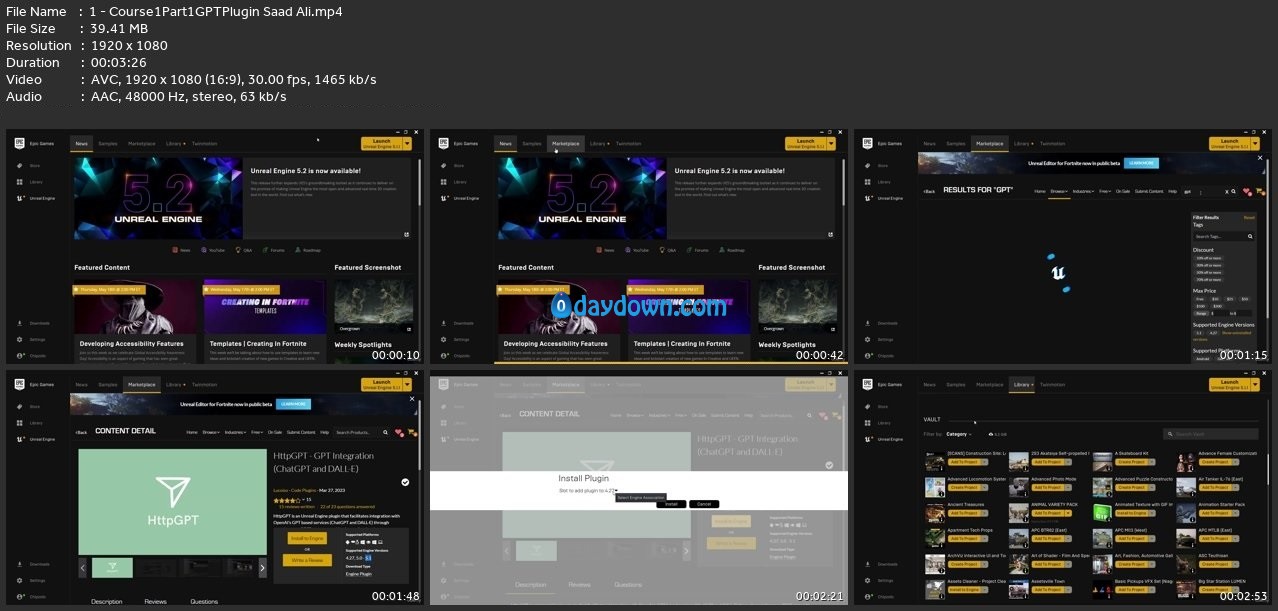Viewport: 1278px width, 611px height.
Task: Click Create Project under A Skateboard Kit
Action: 1132,462
